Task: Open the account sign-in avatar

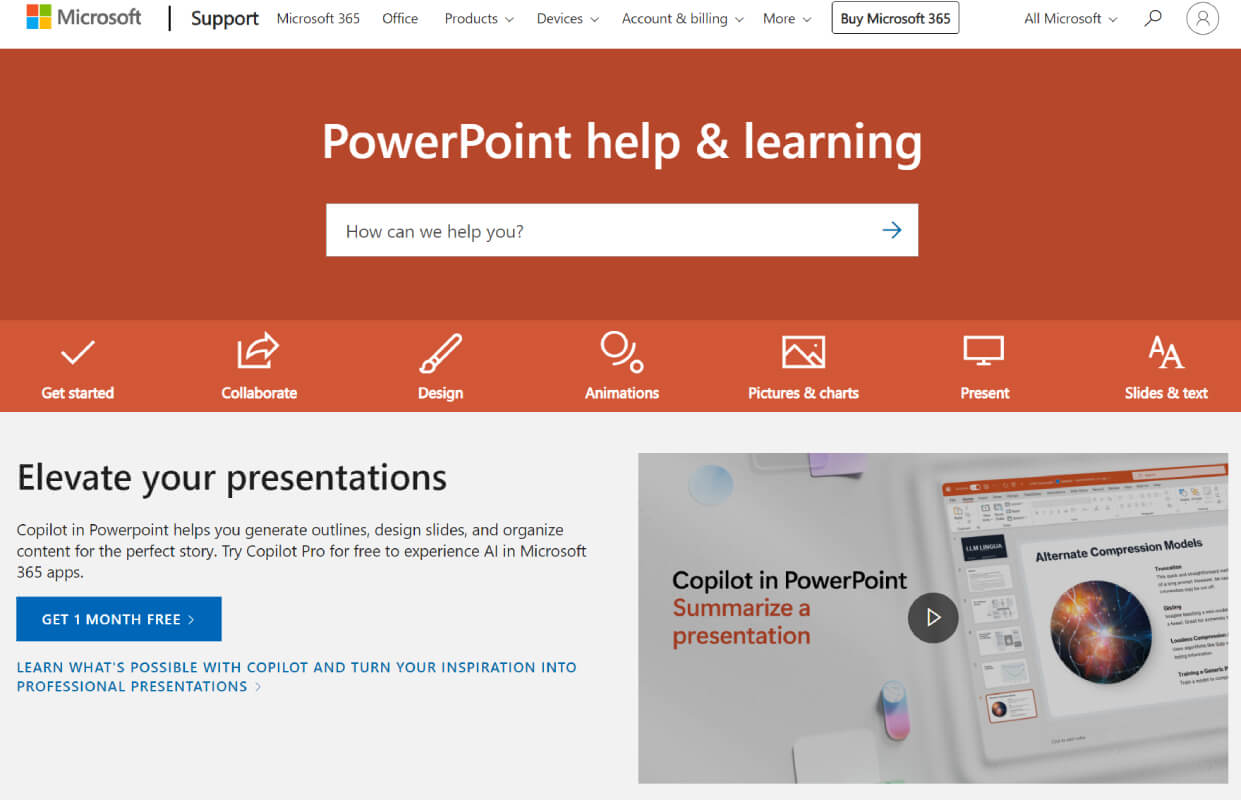Action: [1203, 18]
